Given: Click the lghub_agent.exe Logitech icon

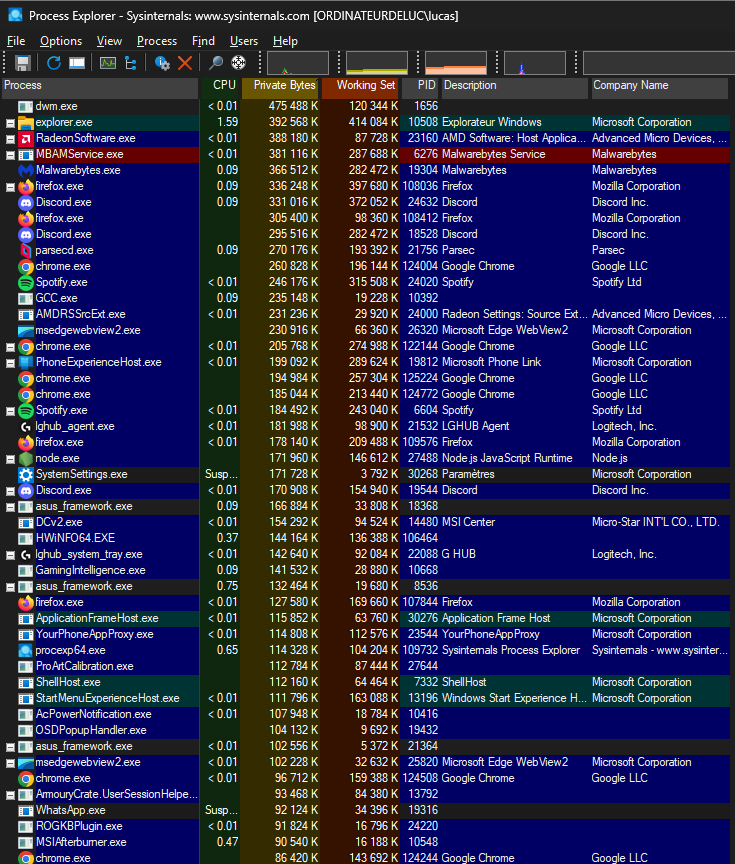Looking at the screenshot, I should click(x=25, y=426).
